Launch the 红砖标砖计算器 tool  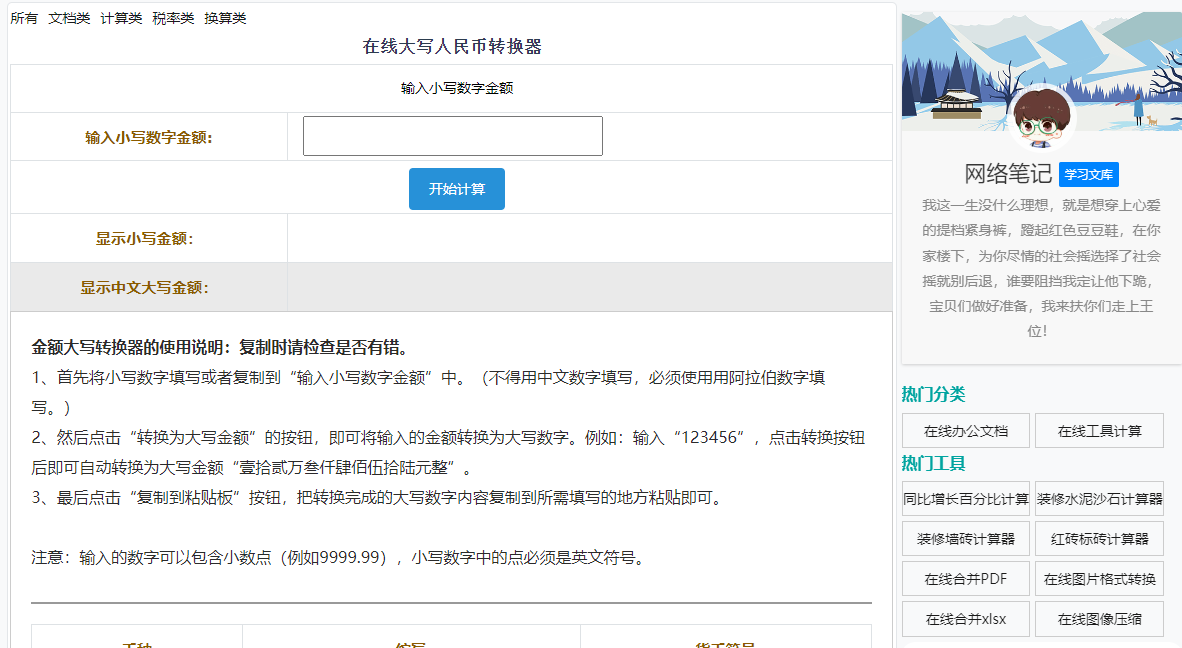pyautogui.click(x=1099, y=539)
